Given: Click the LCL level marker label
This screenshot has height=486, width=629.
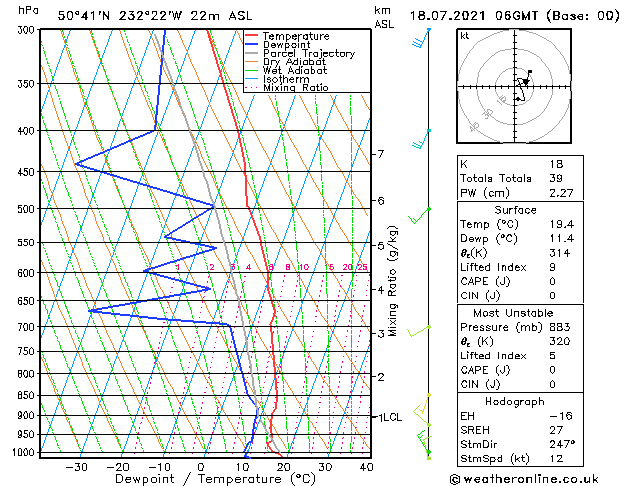Looking at the screenshot, I should (x=391, y=417).
